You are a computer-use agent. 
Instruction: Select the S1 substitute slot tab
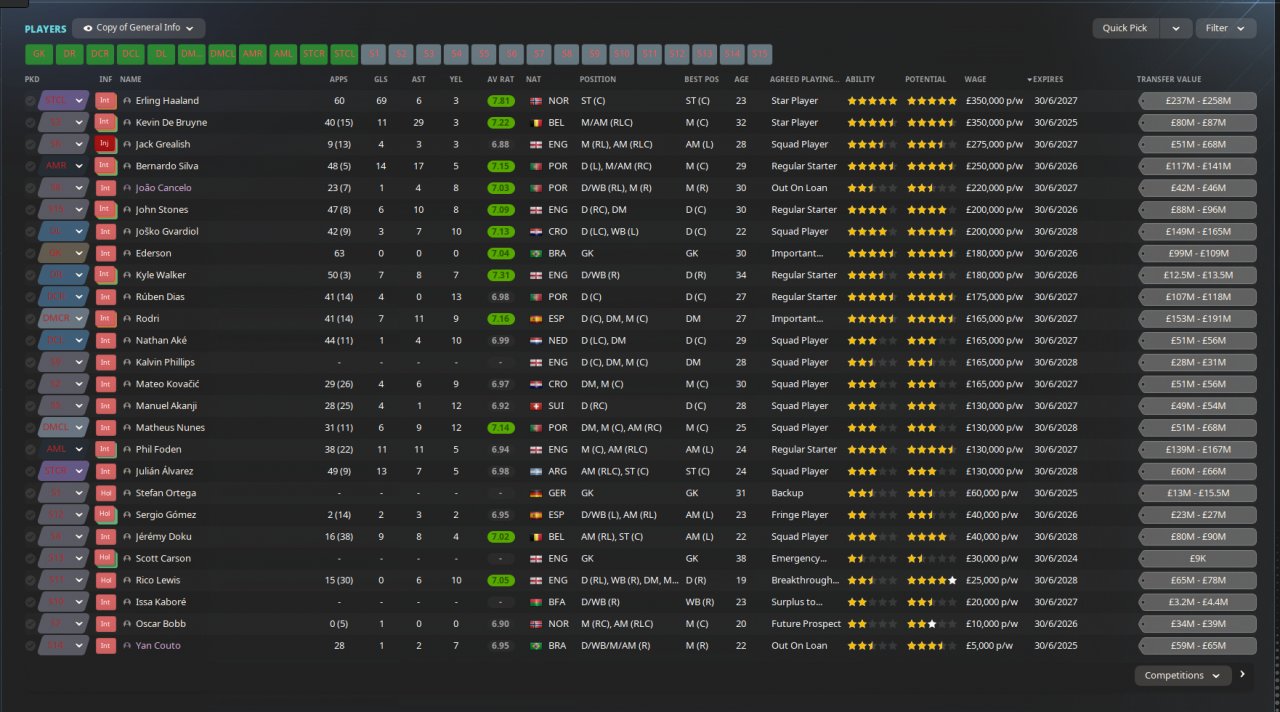tap(375, 55)
